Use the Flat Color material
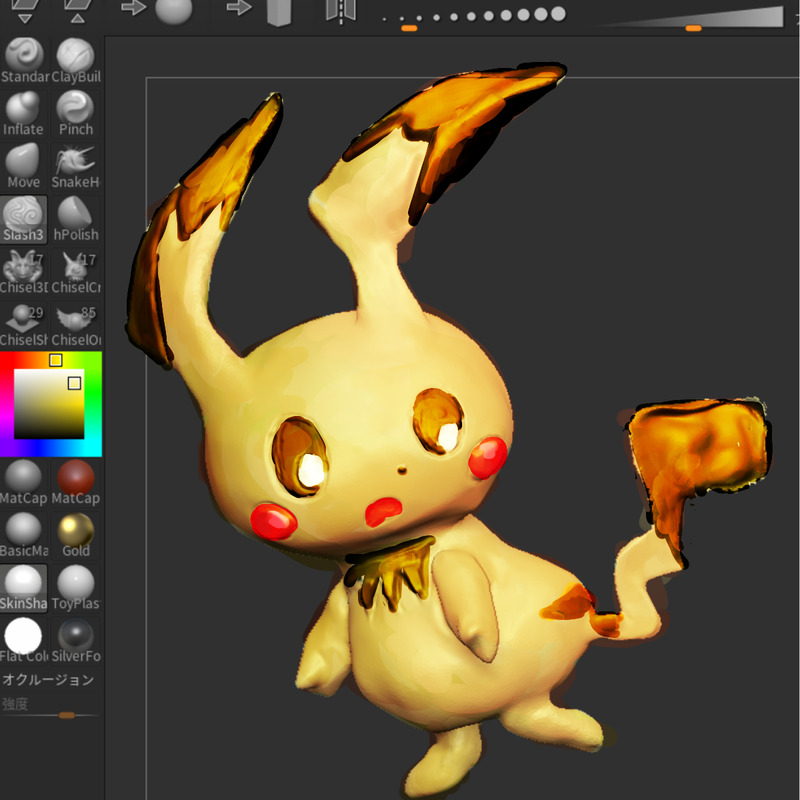Image resolution: width=800 pixels, height=800 pixels. coord(23,640)
